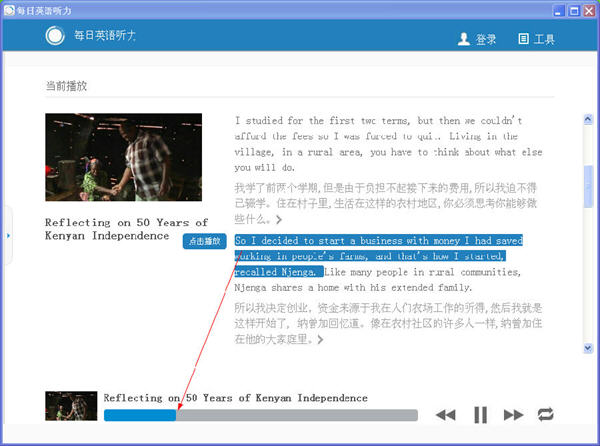Skip forward to the next track
This screenshot has height=446, width=600.
point(513,415)
